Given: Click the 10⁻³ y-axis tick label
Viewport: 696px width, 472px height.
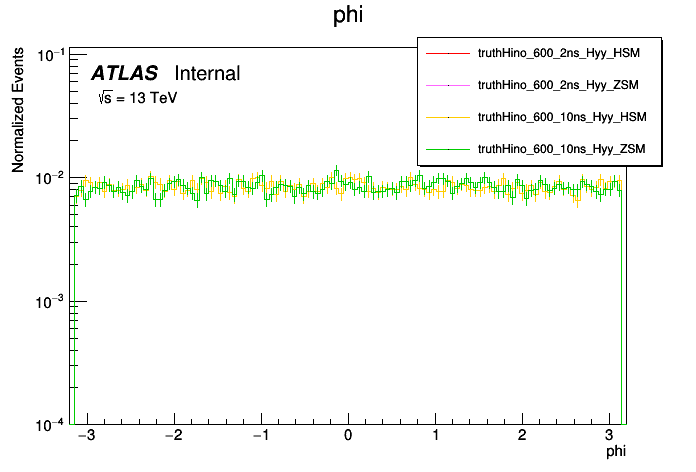Looking at the screenshot, I should [x=48, y=301].
